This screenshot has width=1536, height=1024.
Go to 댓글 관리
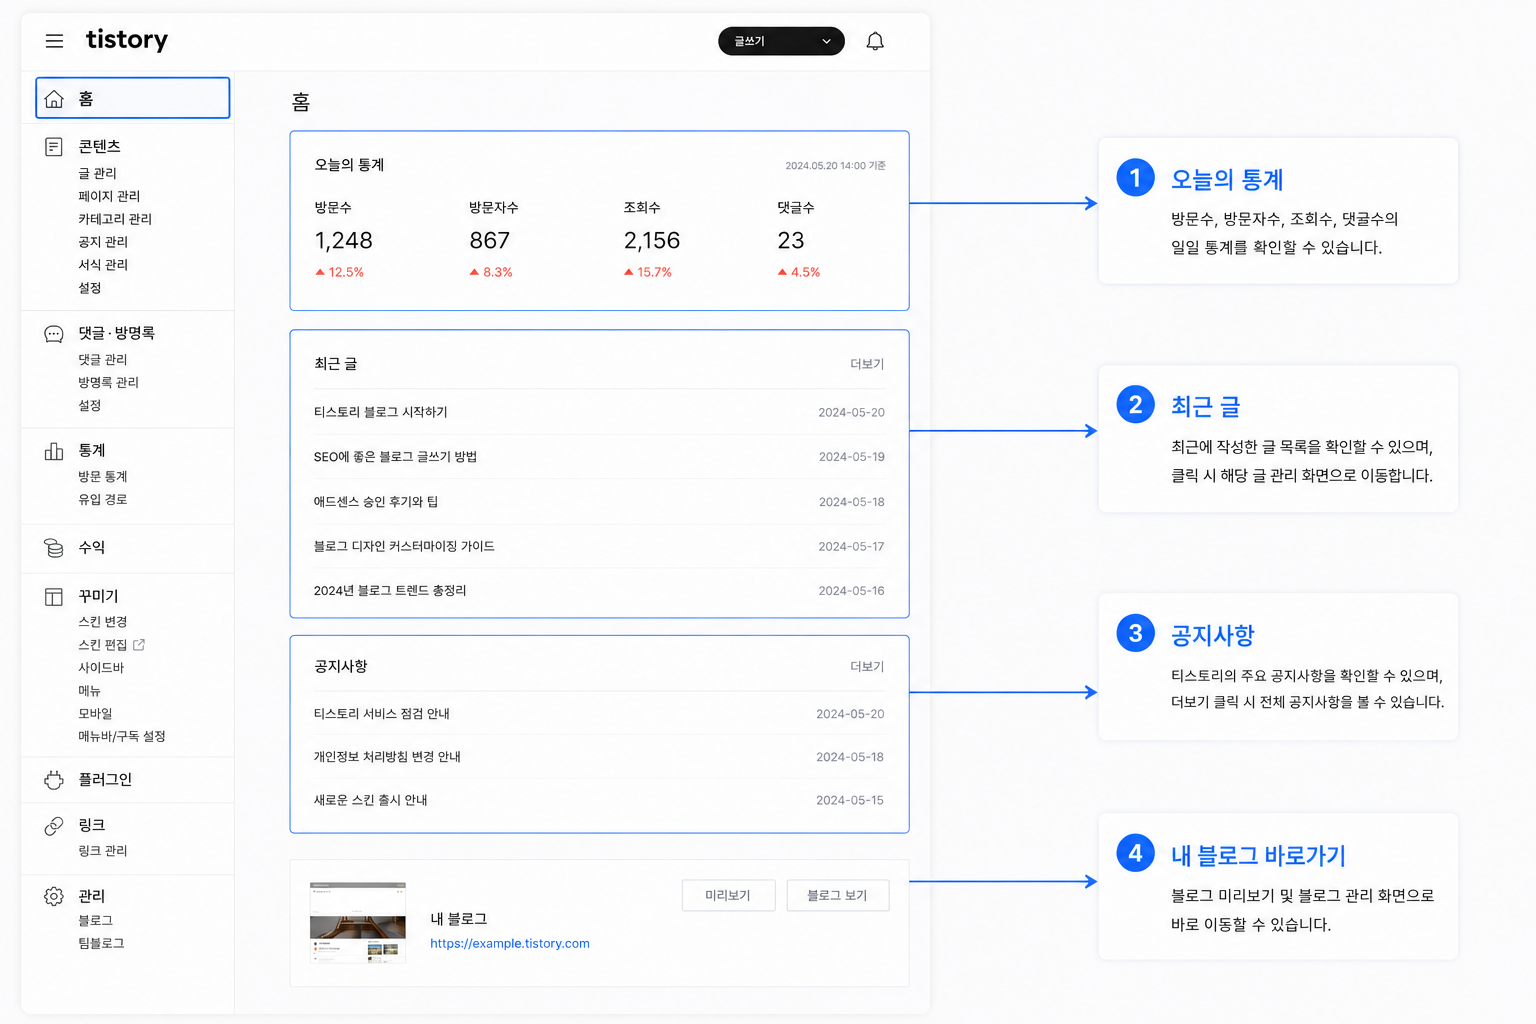point(103,360)
